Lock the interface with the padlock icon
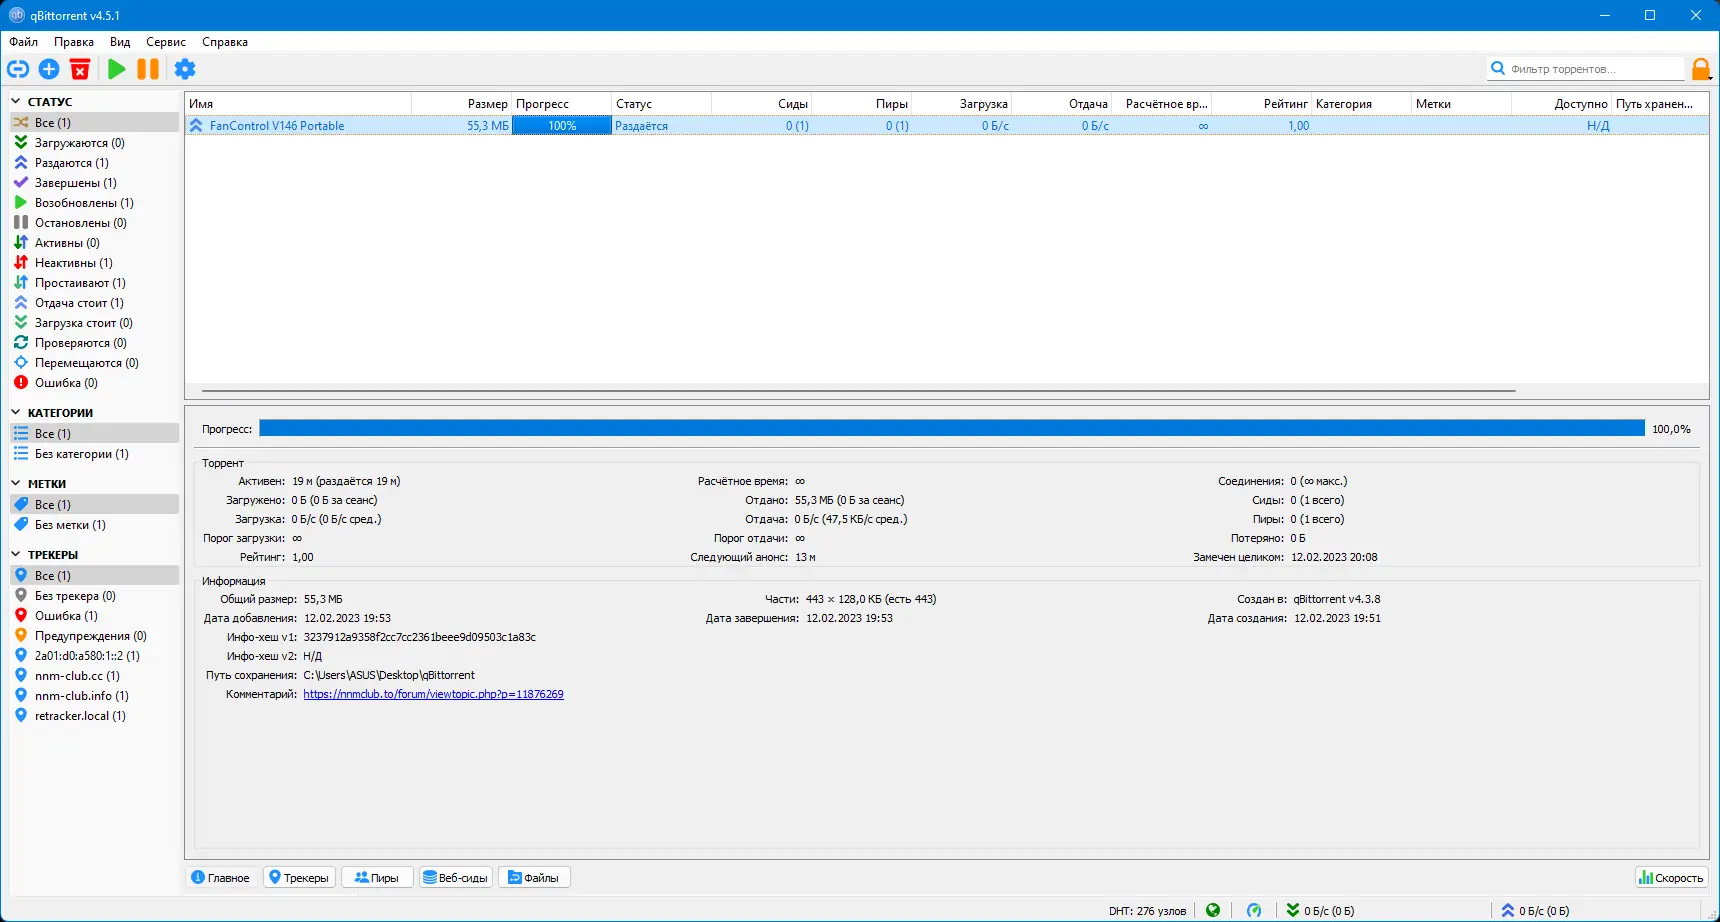This screenshot has height=922, width=1720. click(x=1701, y=69)
